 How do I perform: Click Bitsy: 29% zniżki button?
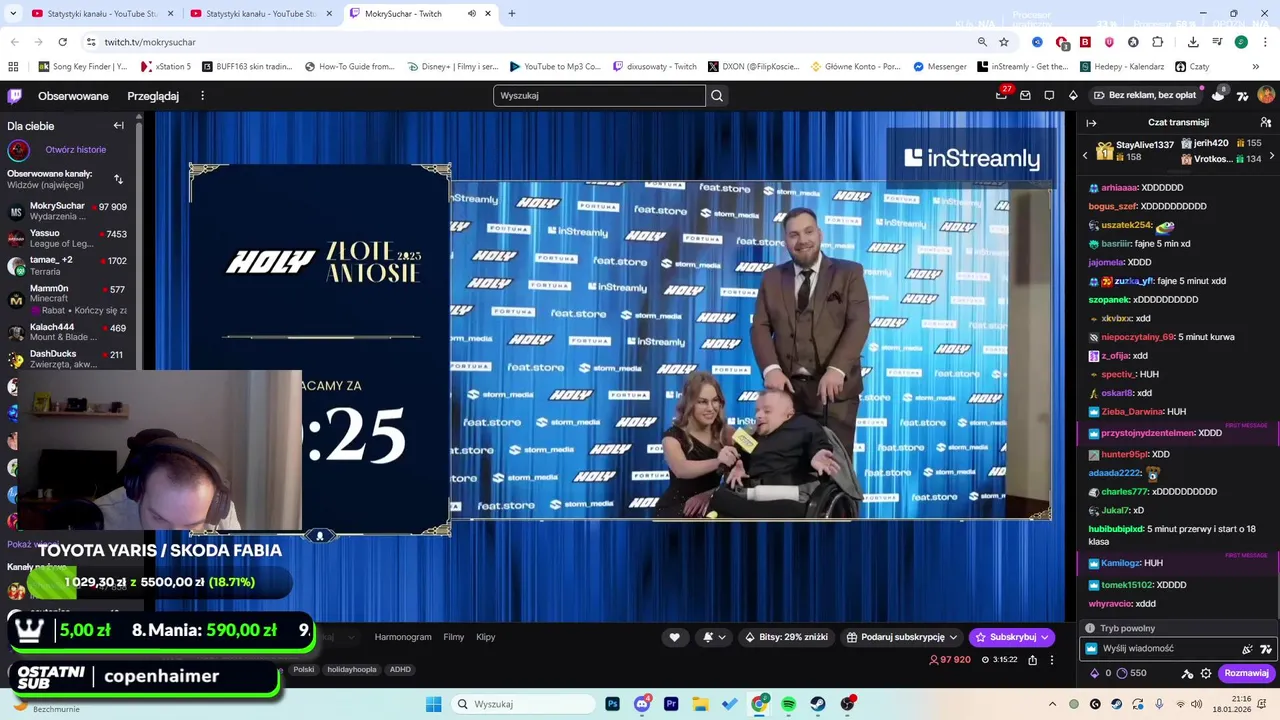(x=786, y=637)
